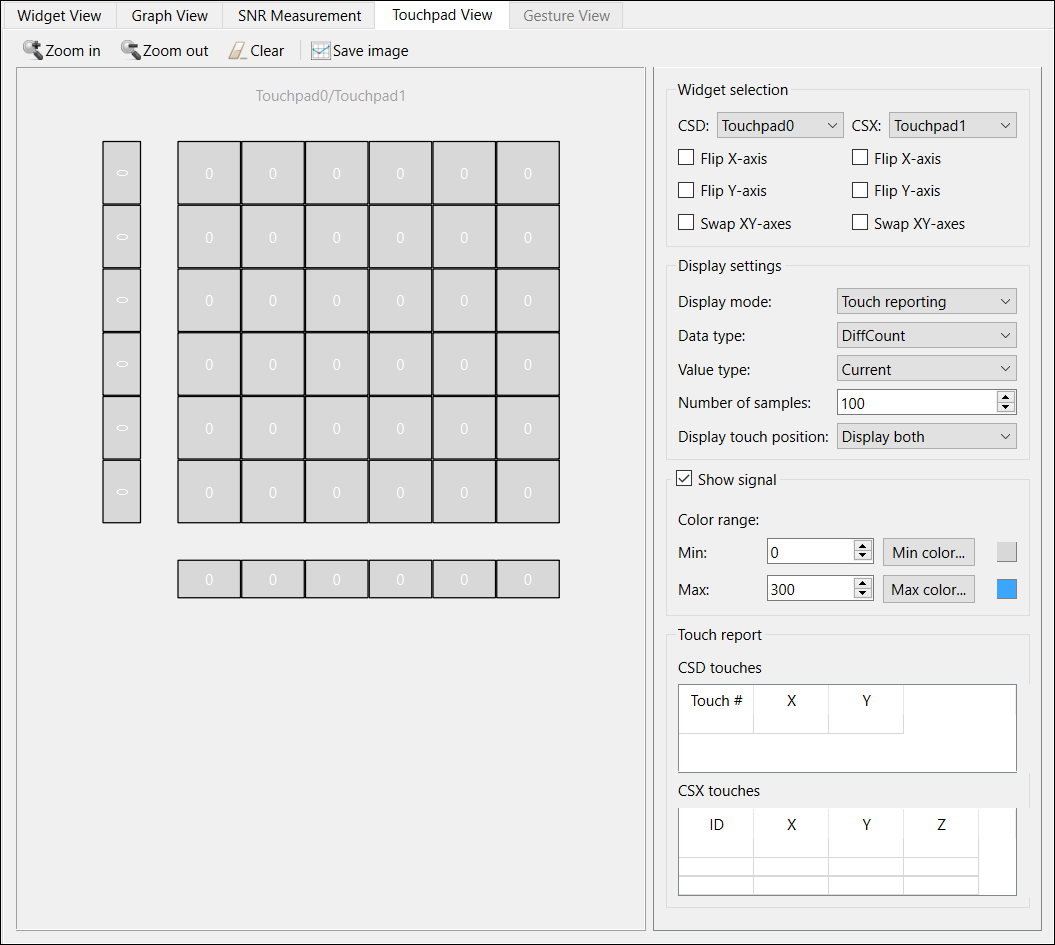Click the blue Max color swatch
The width and height of the screenshot is (1055, 945).
[x=1007, y=589]
